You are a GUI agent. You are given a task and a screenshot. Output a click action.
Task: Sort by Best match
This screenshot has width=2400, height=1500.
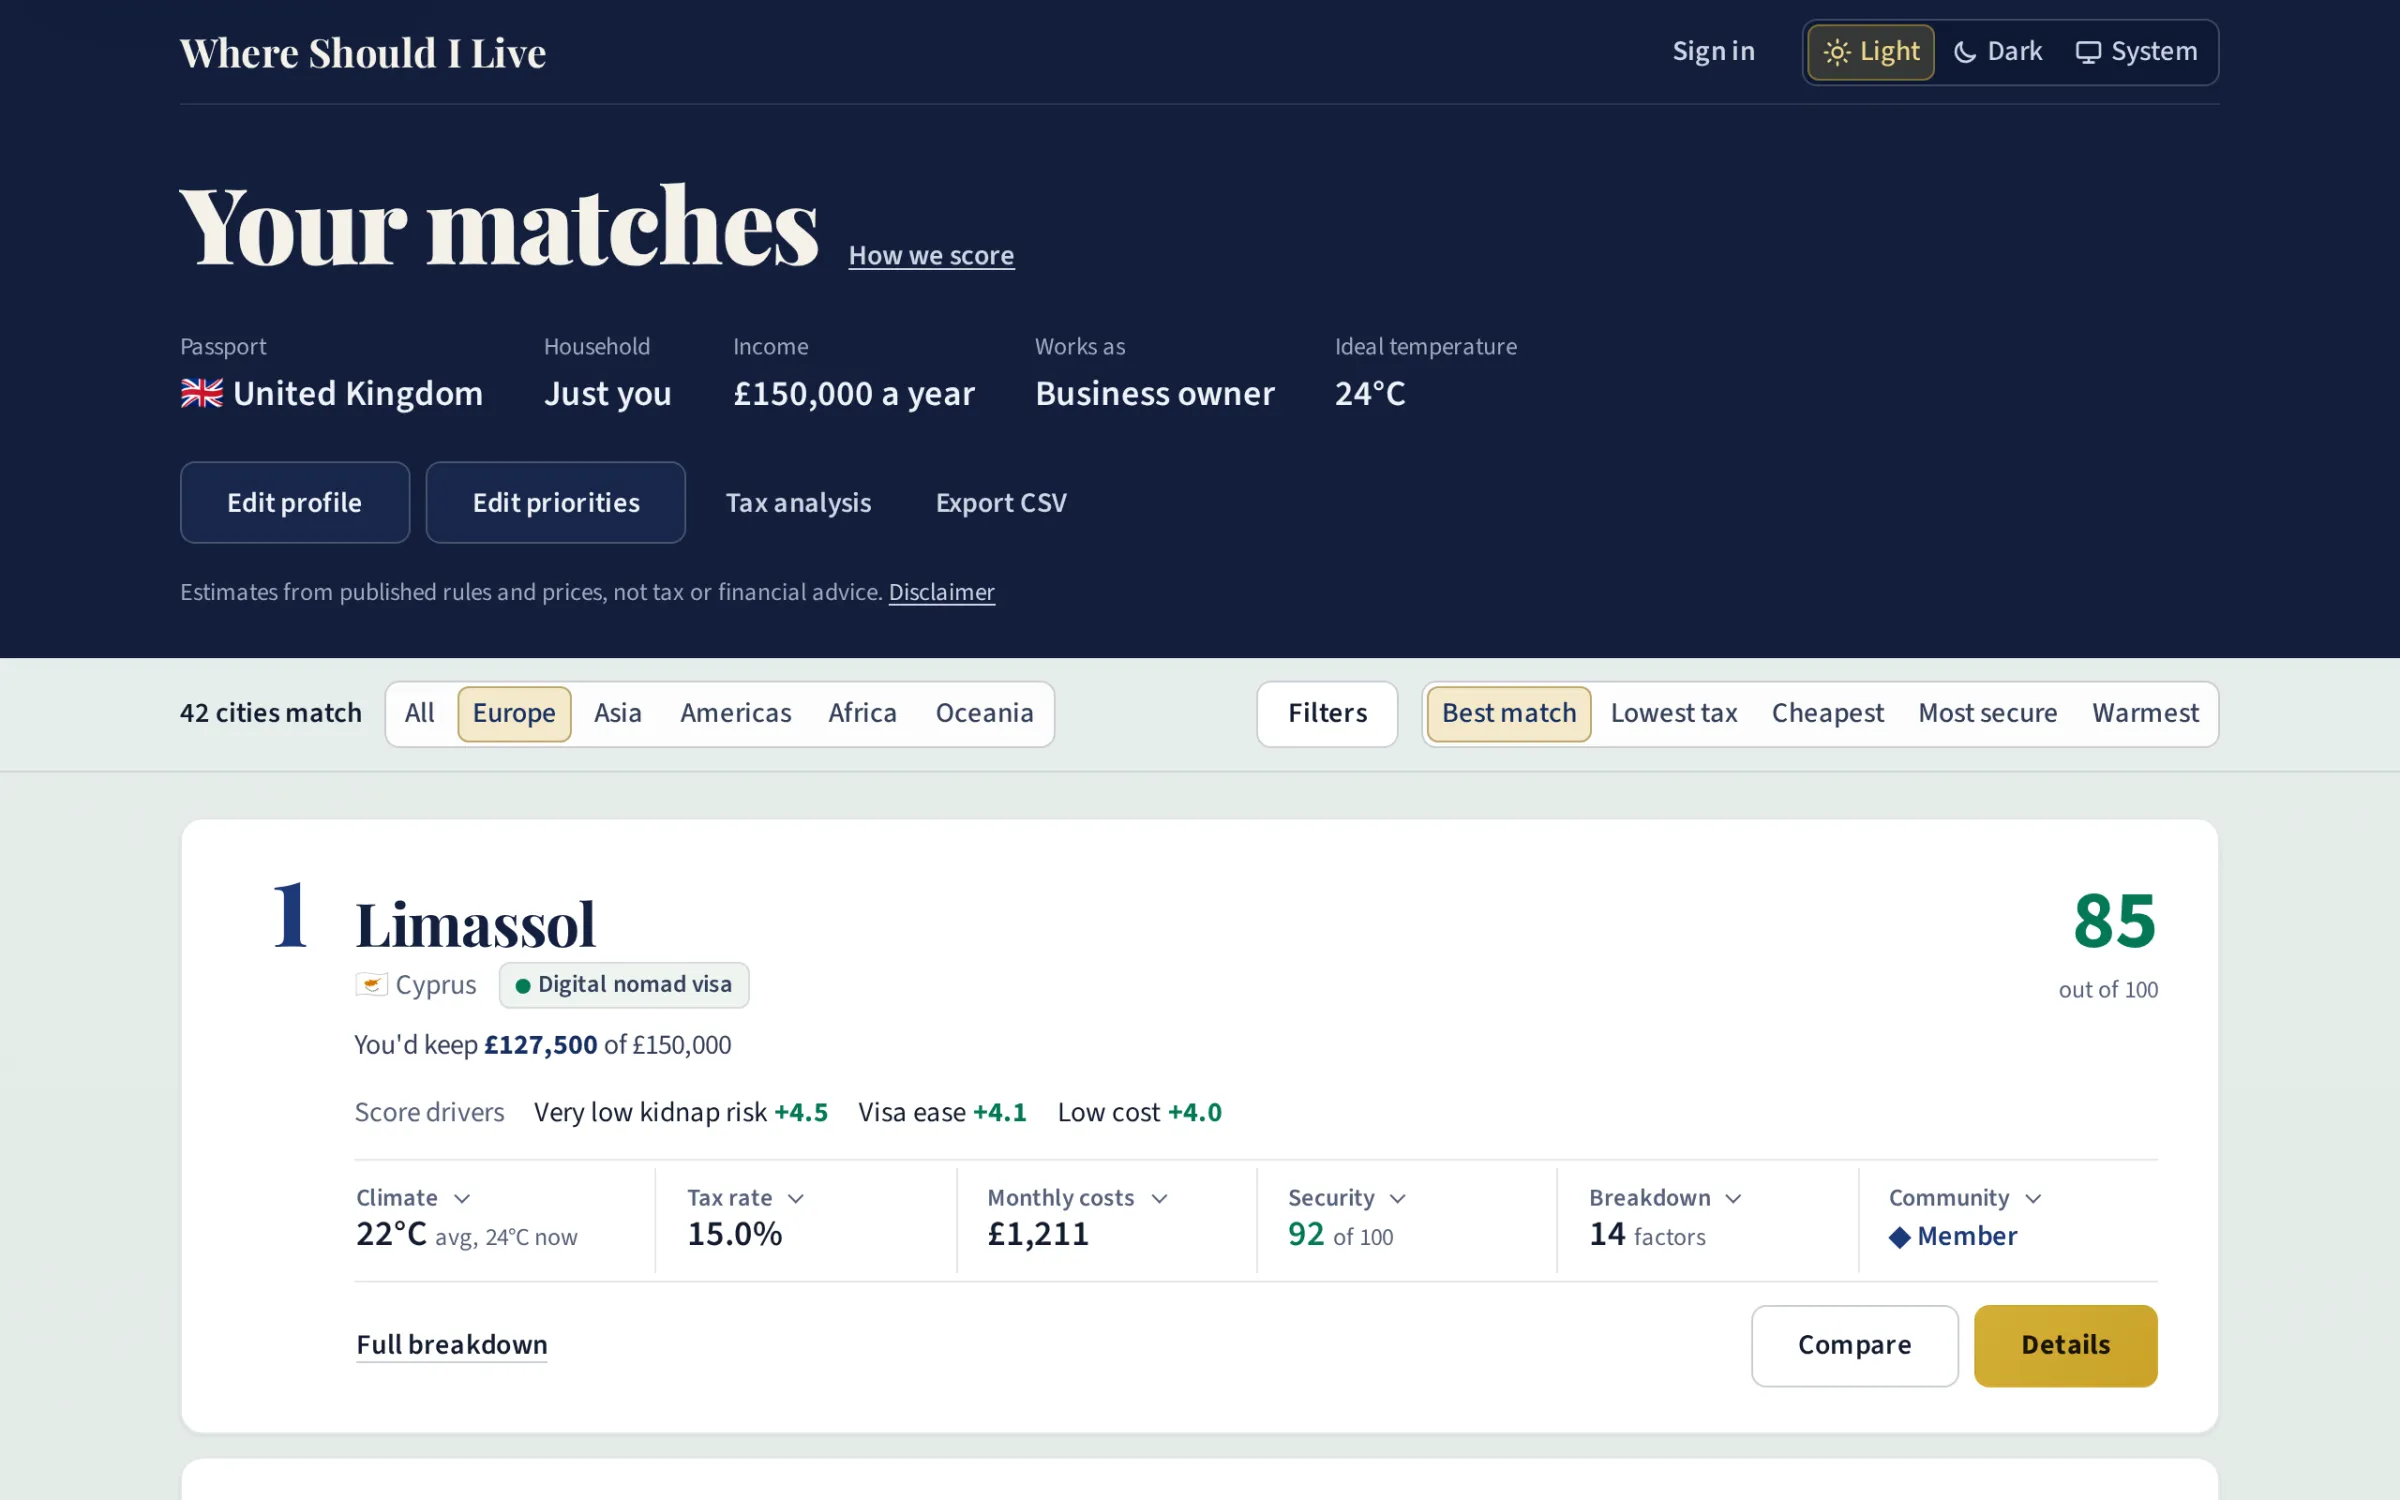pyautogui.click(x=1509, y=714)
